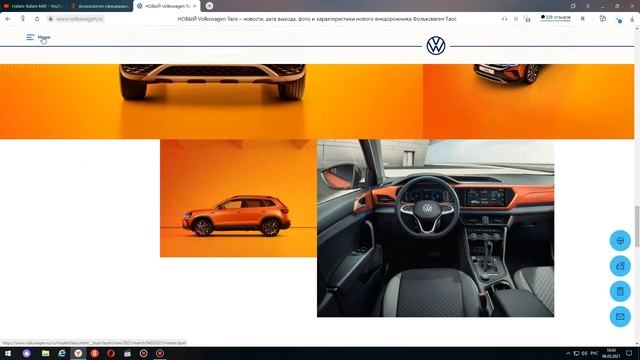
Task: Open the Opera taskbar icon
Action: pos(111,353)
